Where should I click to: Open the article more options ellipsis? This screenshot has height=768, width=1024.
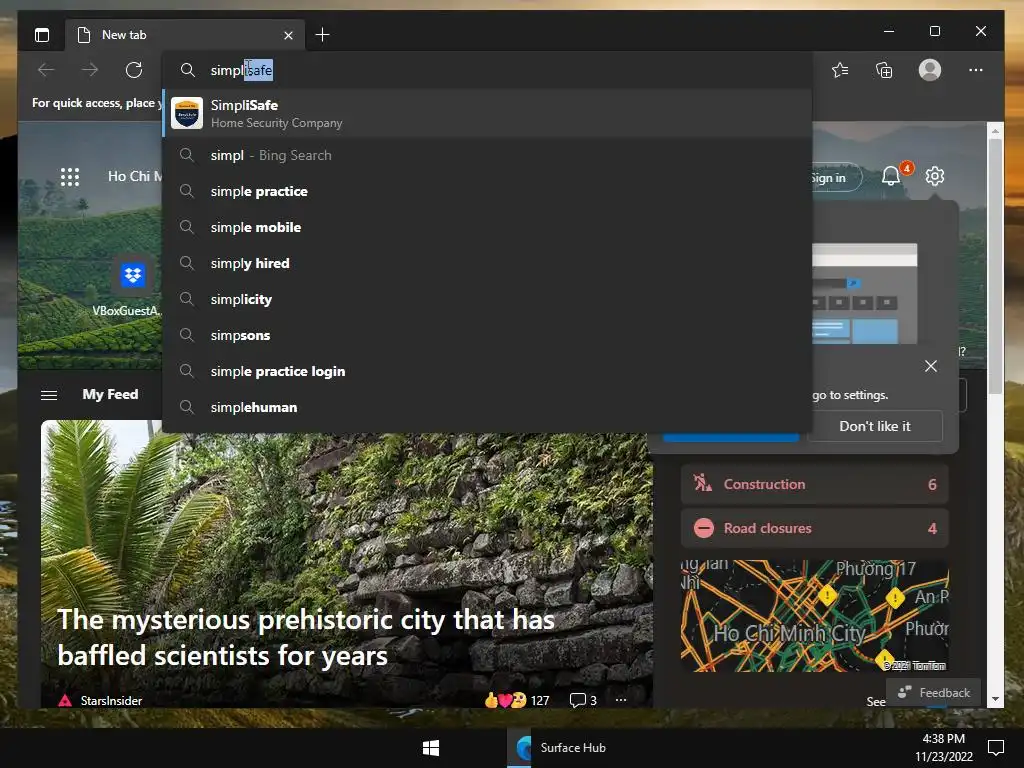tap(620, 699)
